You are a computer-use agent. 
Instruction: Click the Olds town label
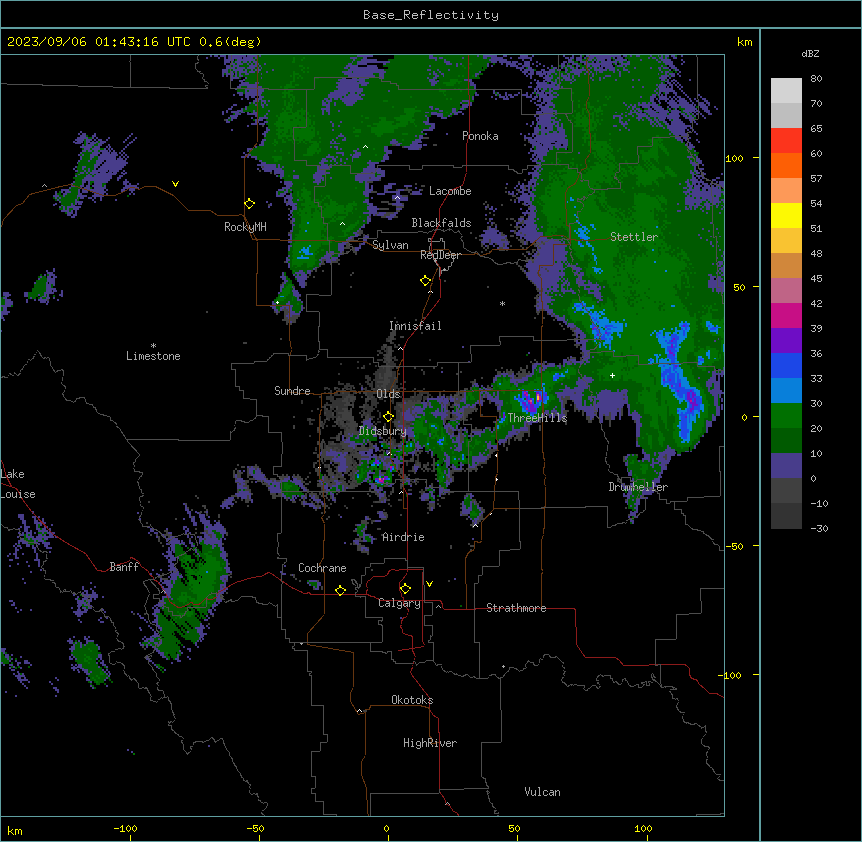pos(388,394)
